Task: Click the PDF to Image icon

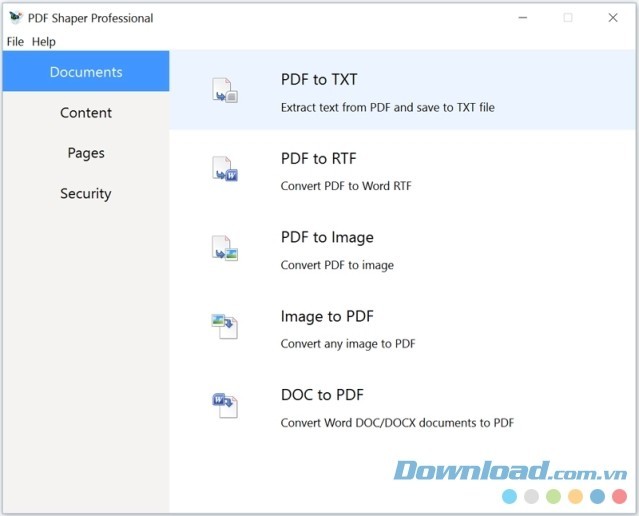Action: [x=225, y=248]
